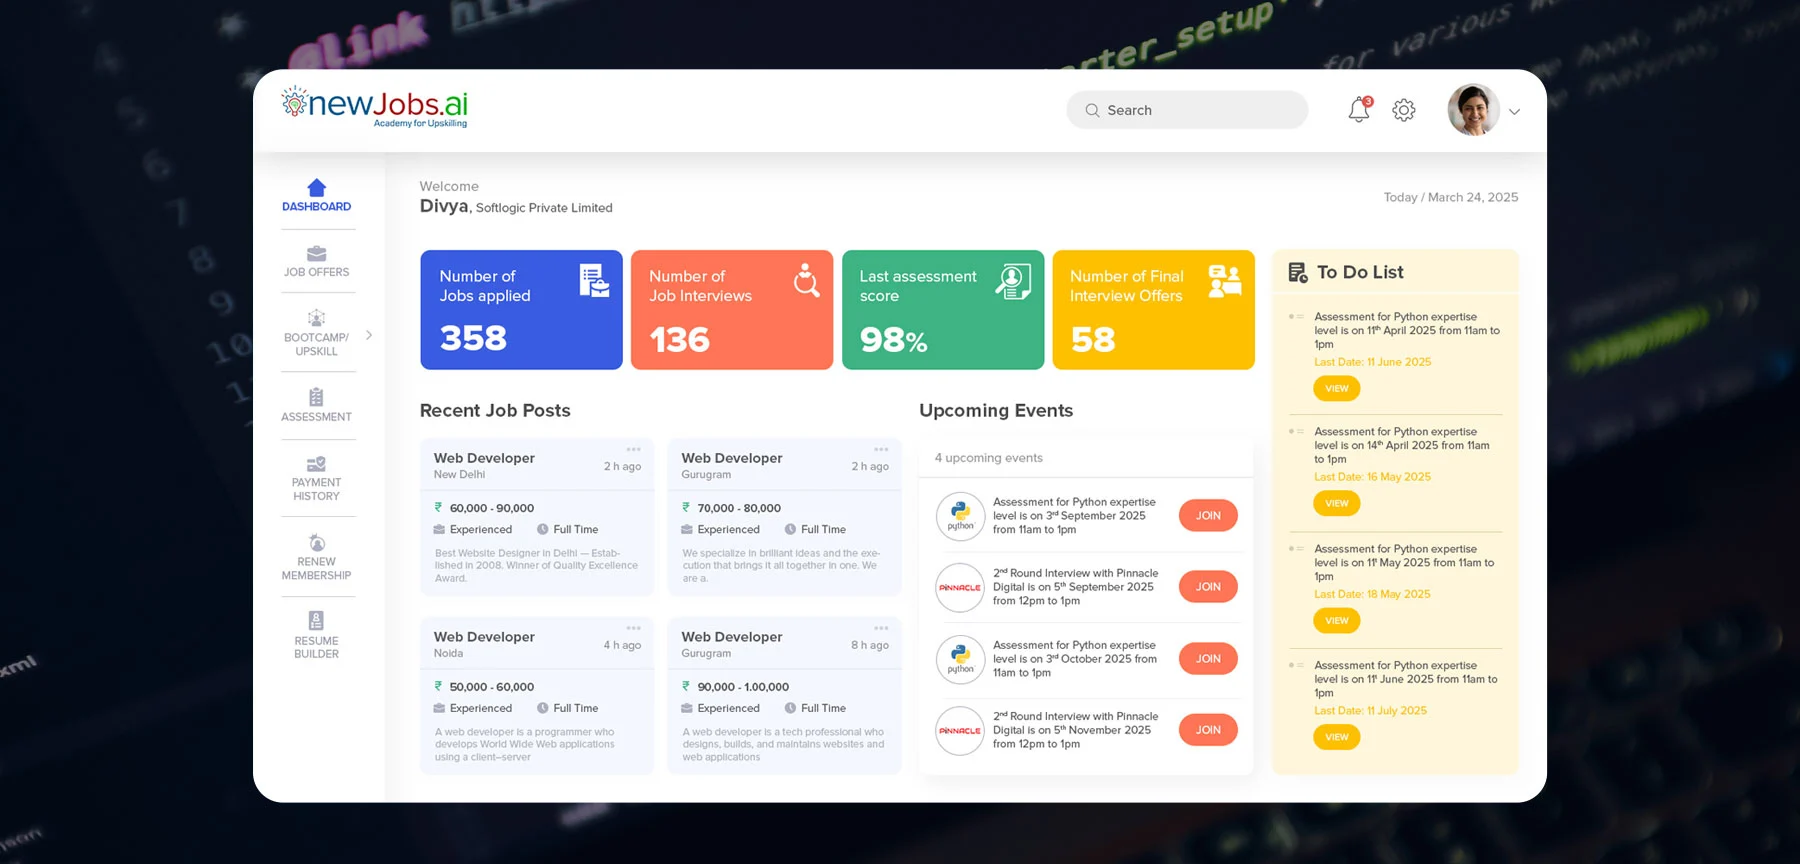Join the 3rd September Python assessment
Screen dimensions: 1800x864
pyautogui.click(x=1208, y=516)
